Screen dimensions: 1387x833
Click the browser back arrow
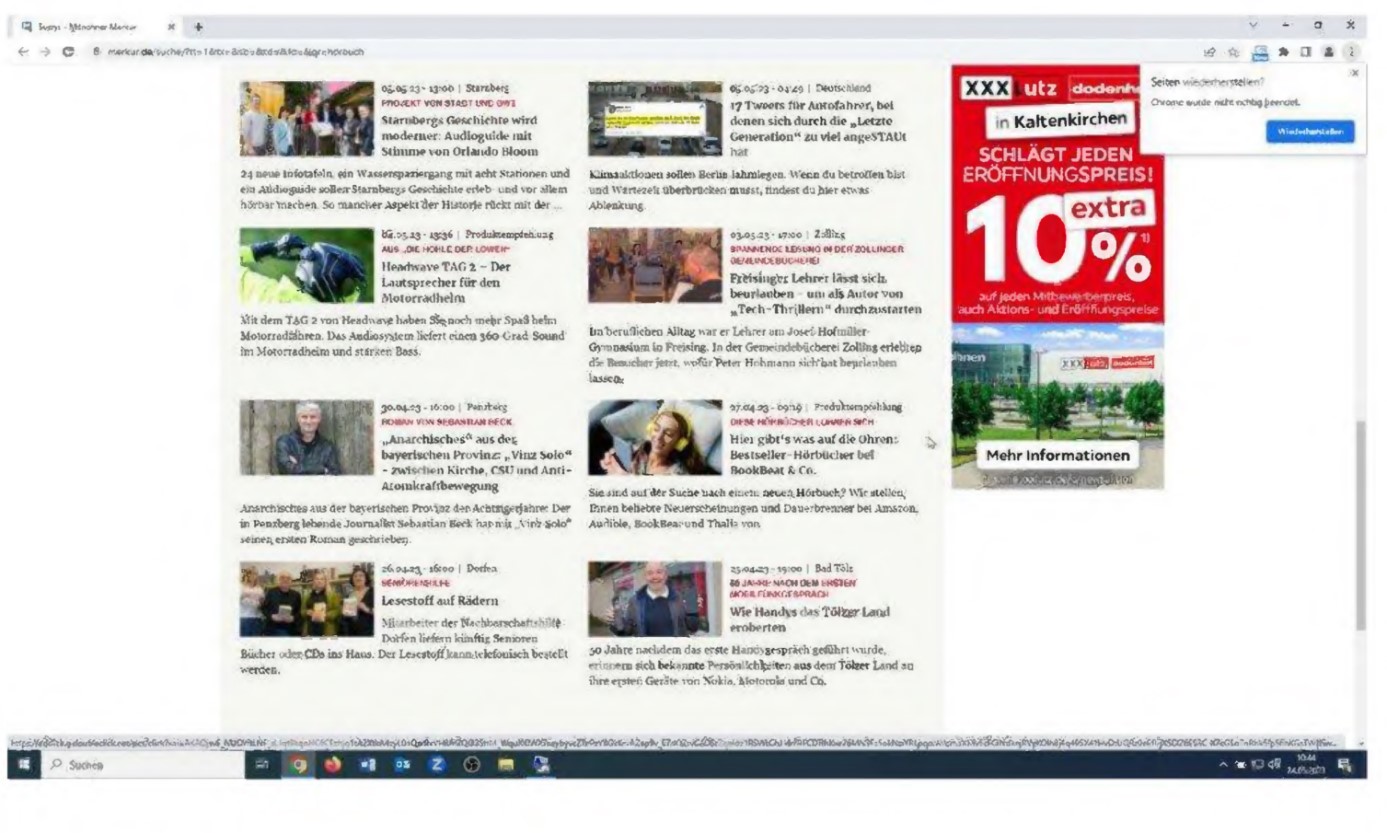23,51
